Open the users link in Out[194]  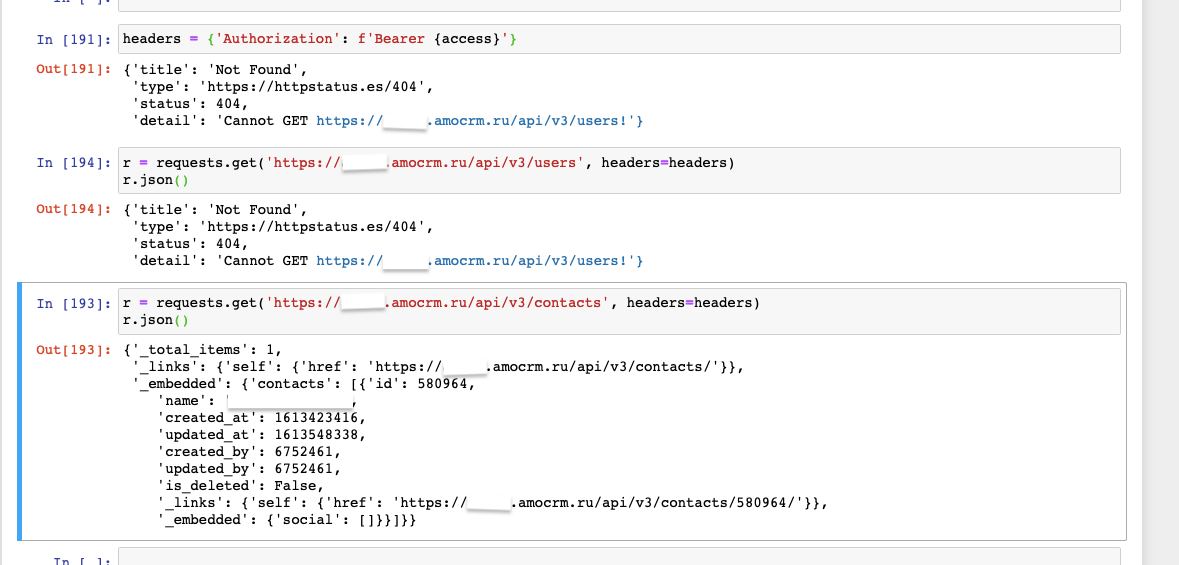480,261
